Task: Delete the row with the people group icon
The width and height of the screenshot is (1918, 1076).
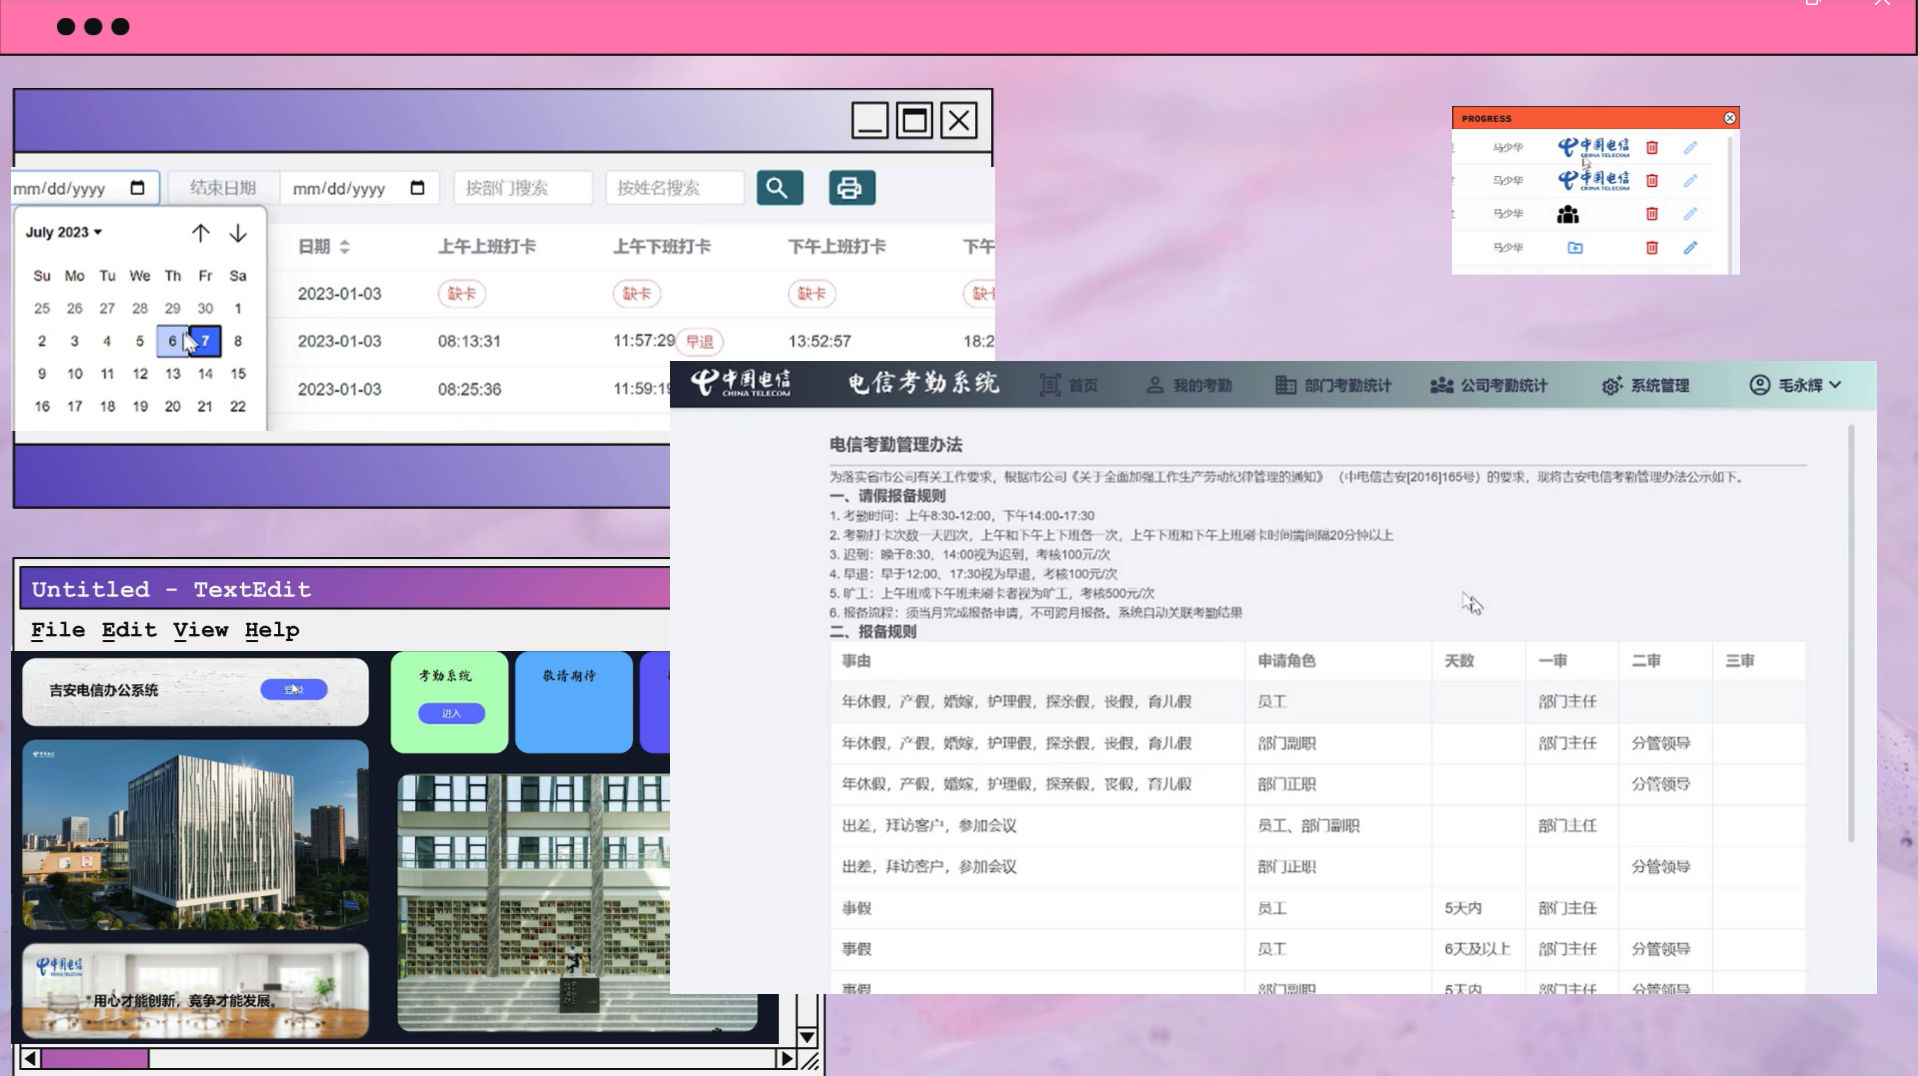Action: point(1651,214)
